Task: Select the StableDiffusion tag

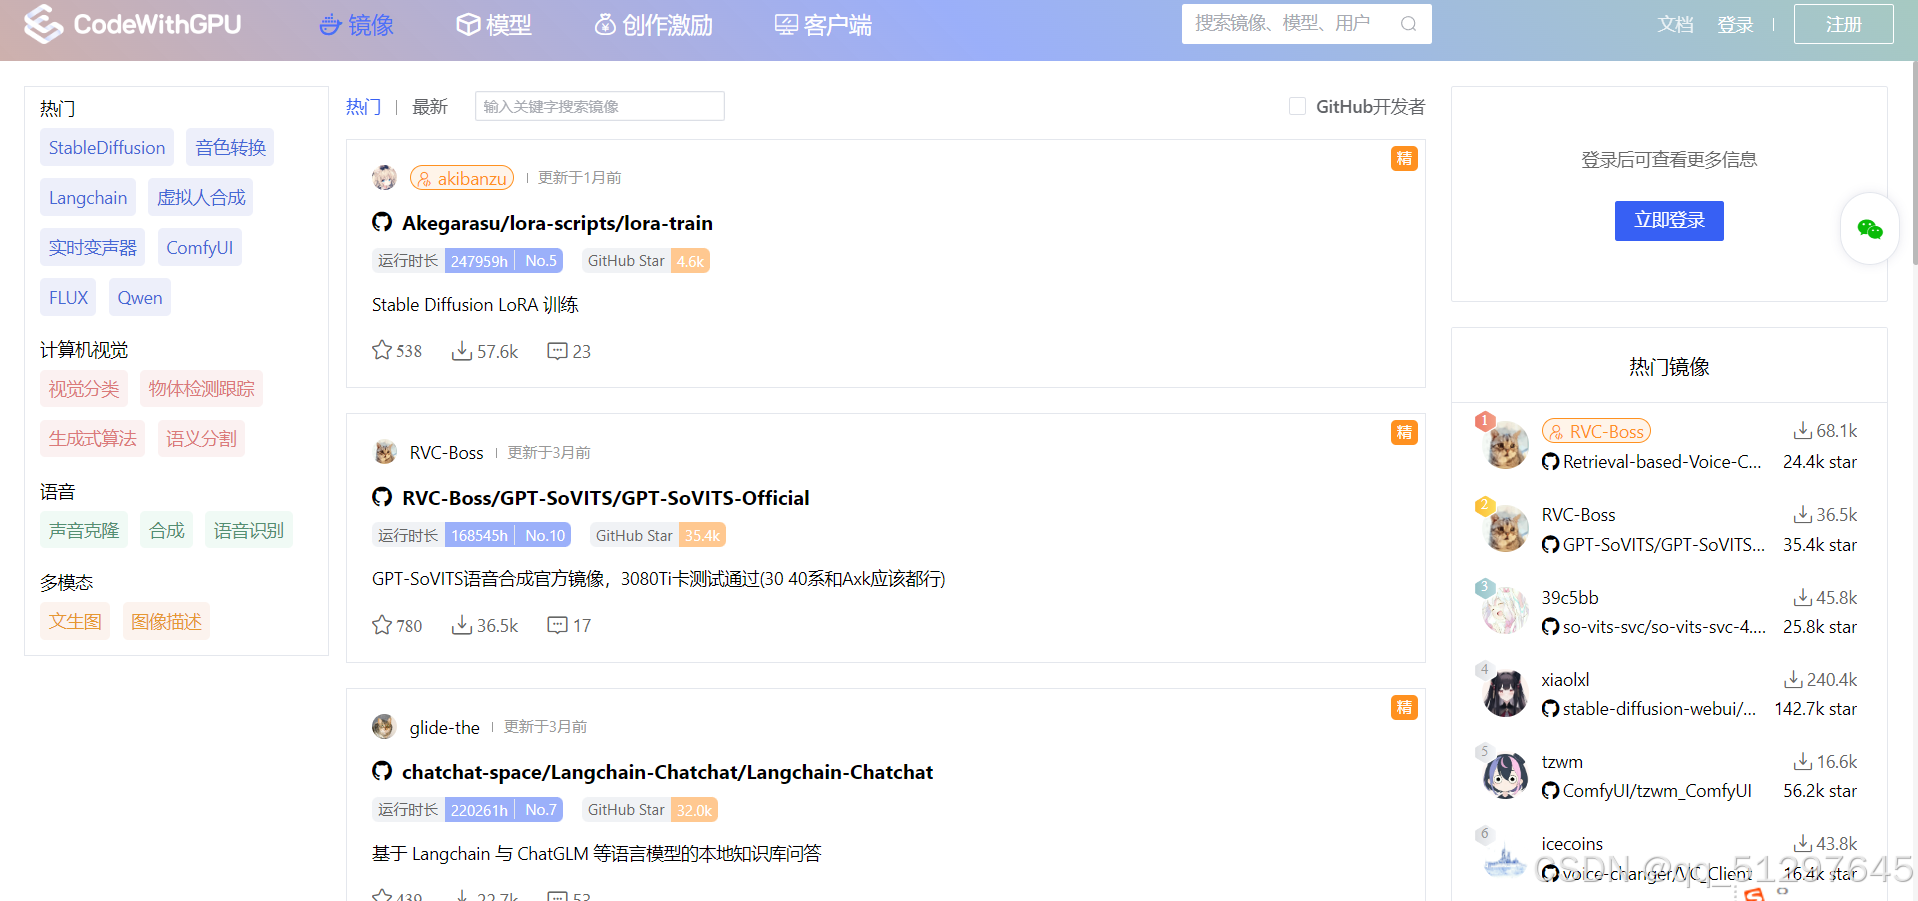Action: 107,147
